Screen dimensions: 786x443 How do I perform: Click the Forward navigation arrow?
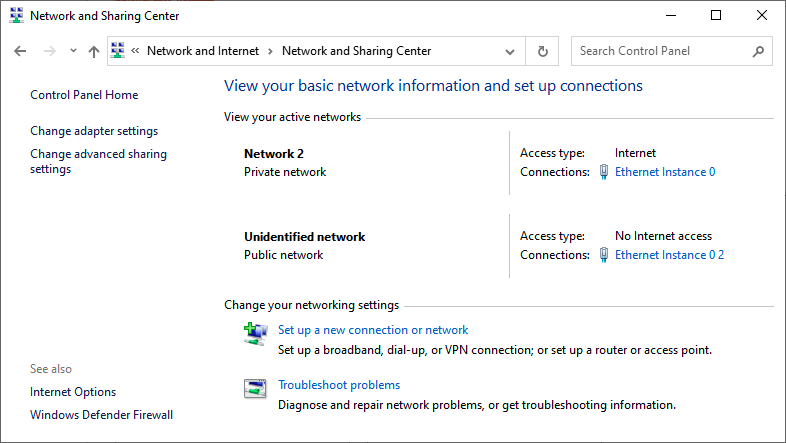(x=50, y=51)
